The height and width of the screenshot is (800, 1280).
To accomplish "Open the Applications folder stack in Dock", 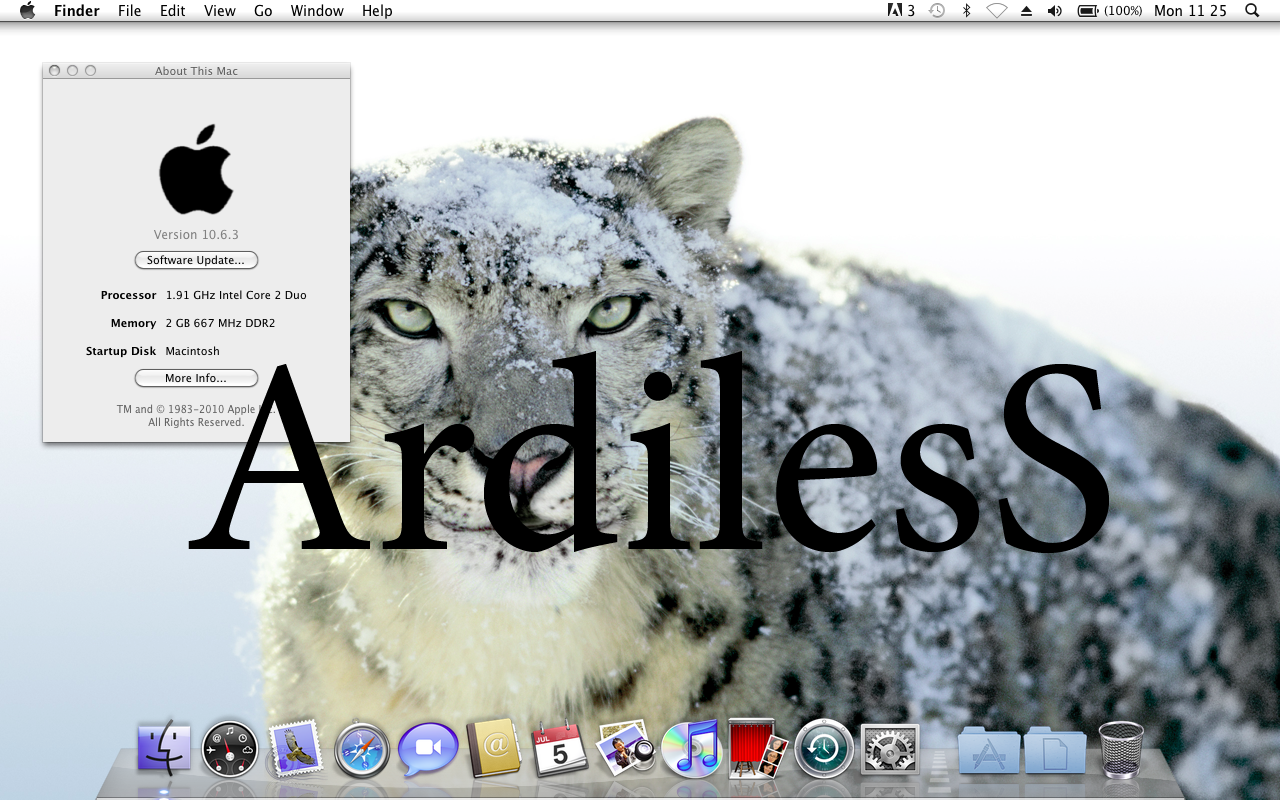I will coord(989,750).
